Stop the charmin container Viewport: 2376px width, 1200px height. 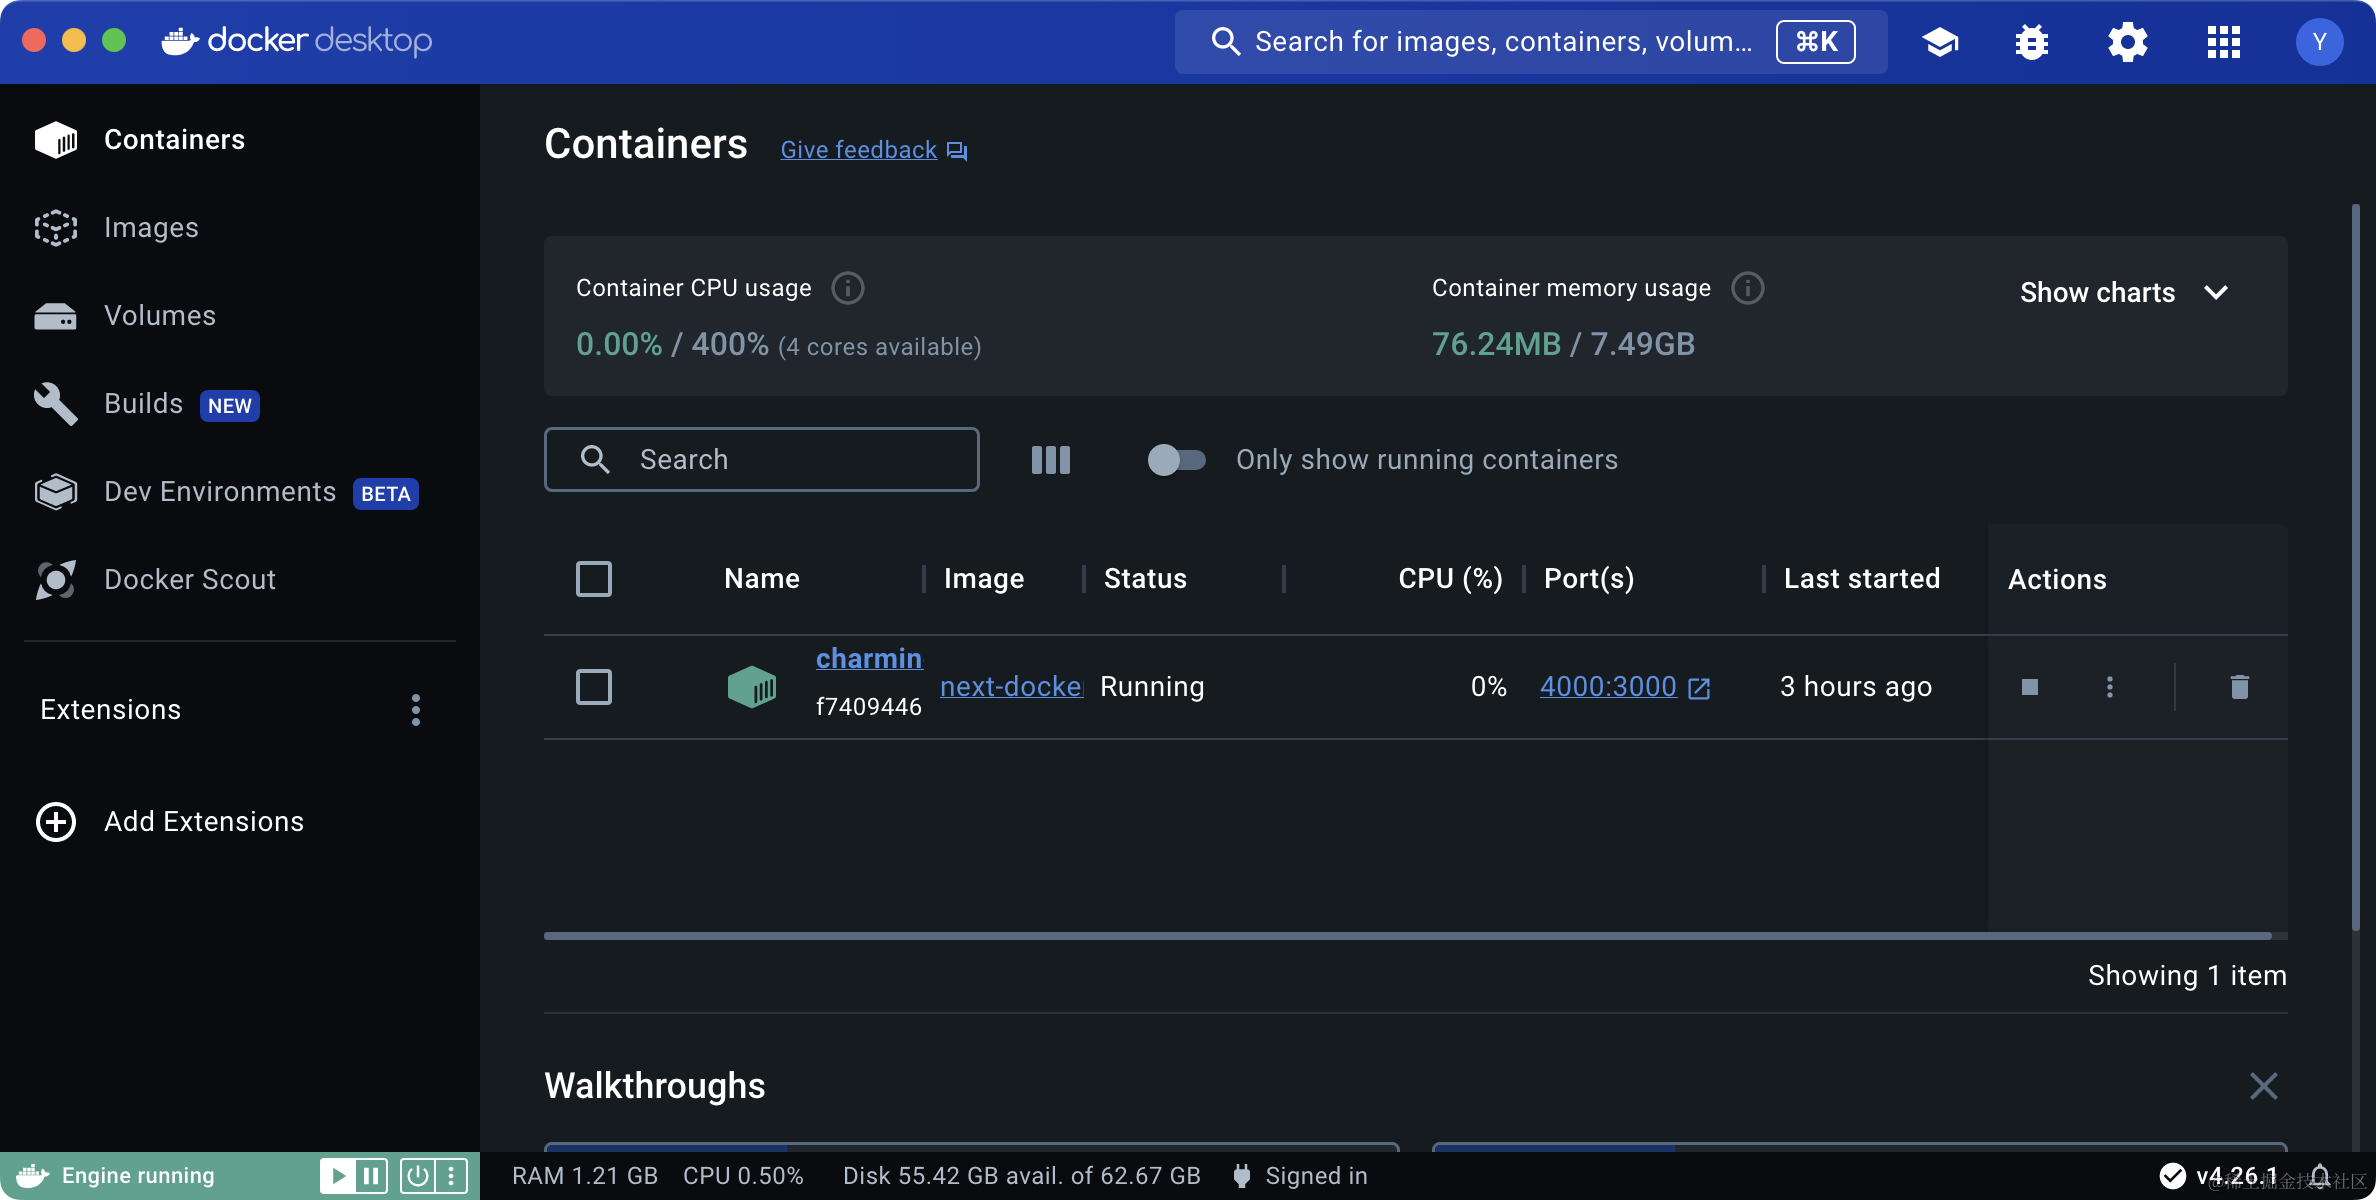[x=2029, y=687]
